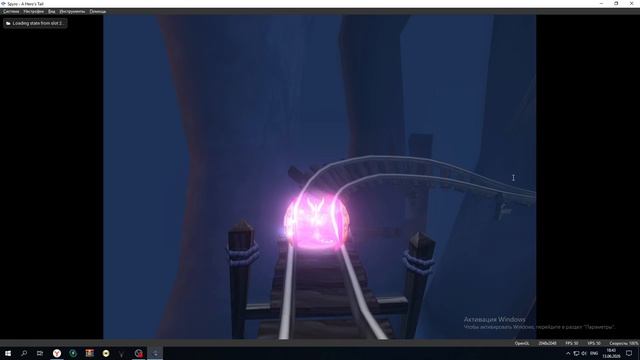This screenshot has height=360, width=640.
Task: Open the Помощь menu
Action: (98, 11)
